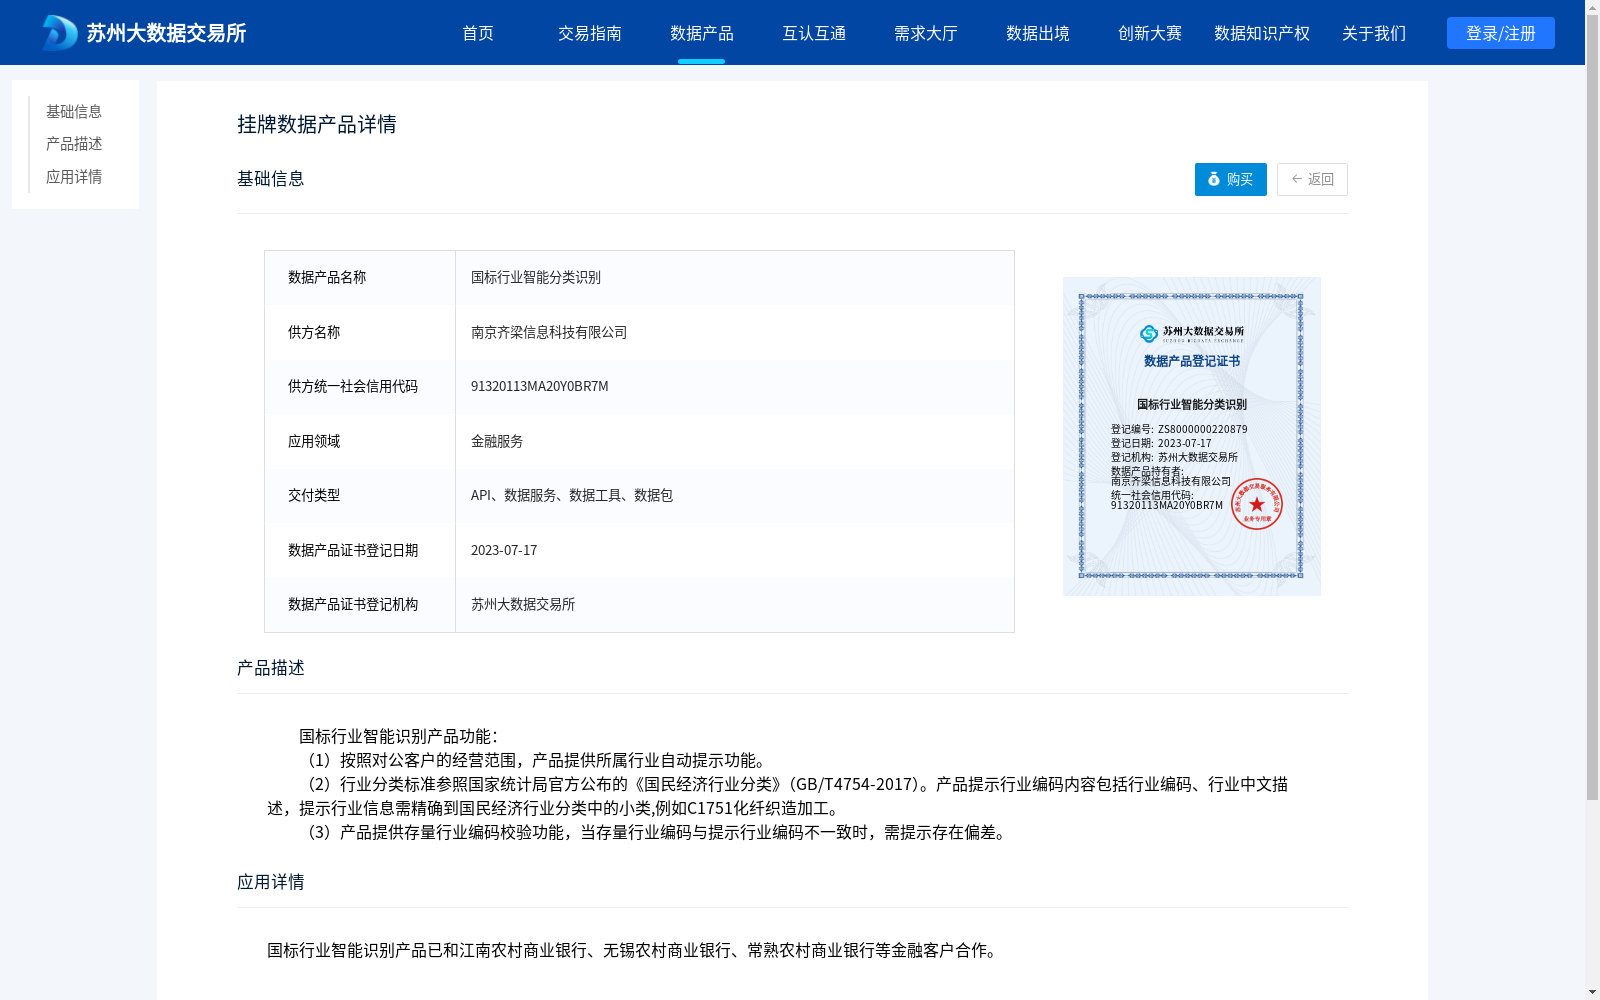This screenshot has height=1000, width=1600.
Task: Click the 应用领域 label cell
Action: click(x=360, y=441)
